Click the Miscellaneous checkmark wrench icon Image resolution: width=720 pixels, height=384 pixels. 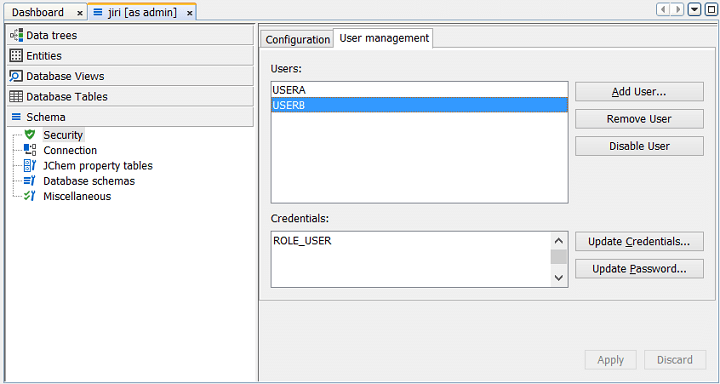[x=30, y=196]
